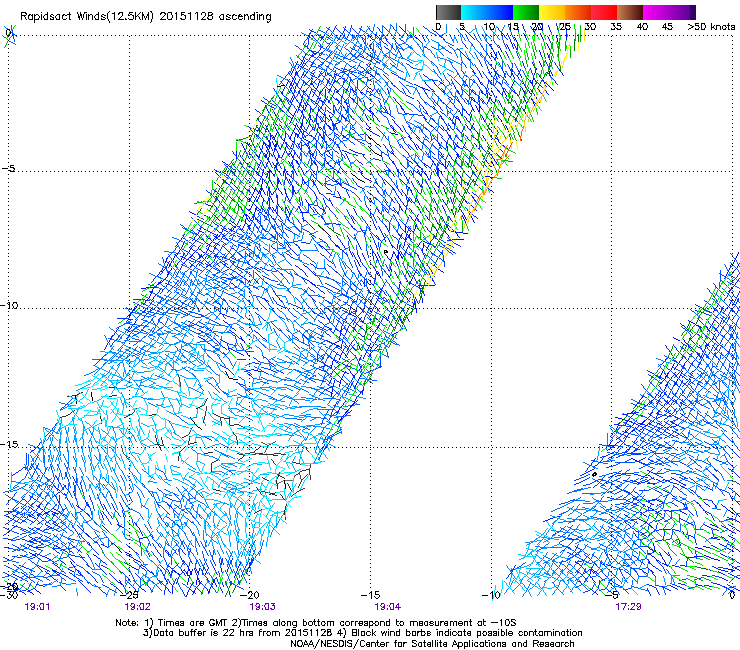The width and height of the screenshot is (740, 650).
Task: Click the magenta 40-45 knots color bar segment
Action: (x=656, y=12)
